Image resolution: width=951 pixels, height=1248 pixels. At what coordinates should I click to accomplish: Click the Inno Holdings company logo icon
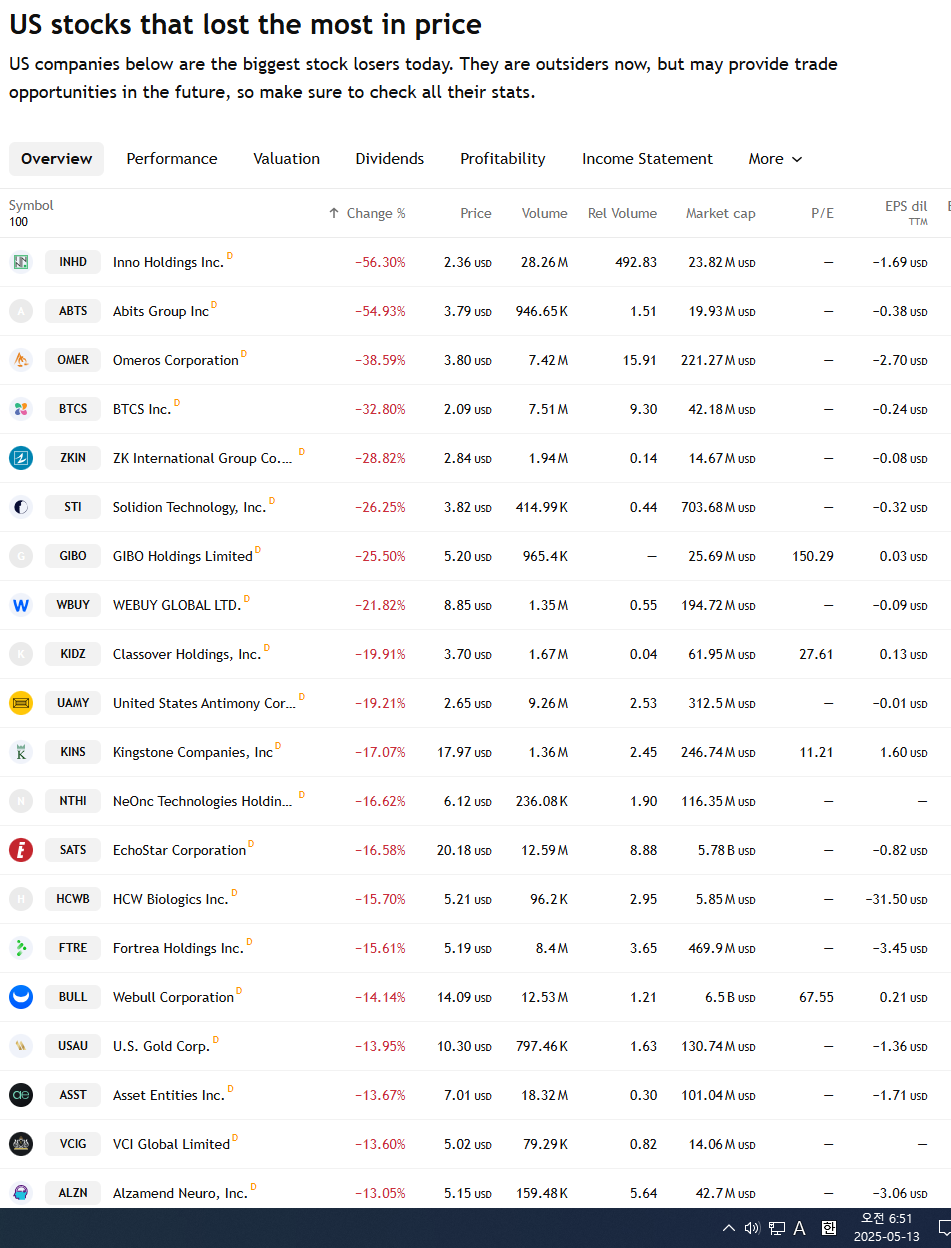21,262
